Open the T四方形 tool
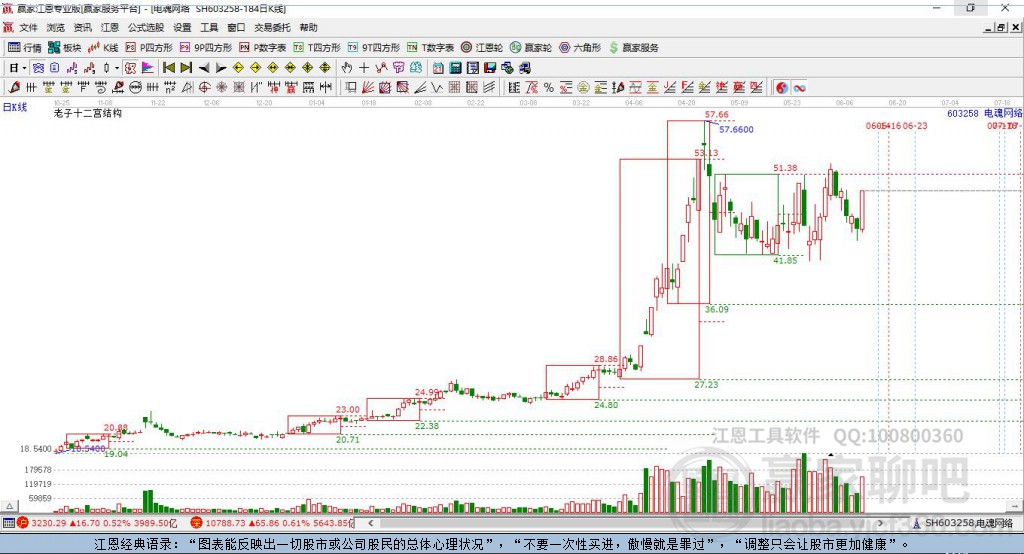 [x=317, y=48]
